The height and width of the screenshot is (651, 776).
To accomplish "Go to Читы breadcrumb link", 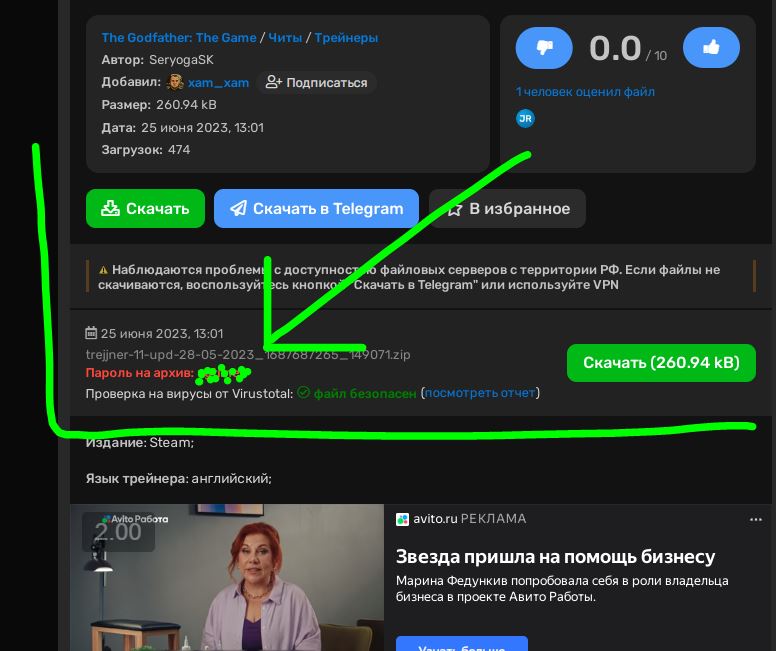I will click(x=285, y=38).
